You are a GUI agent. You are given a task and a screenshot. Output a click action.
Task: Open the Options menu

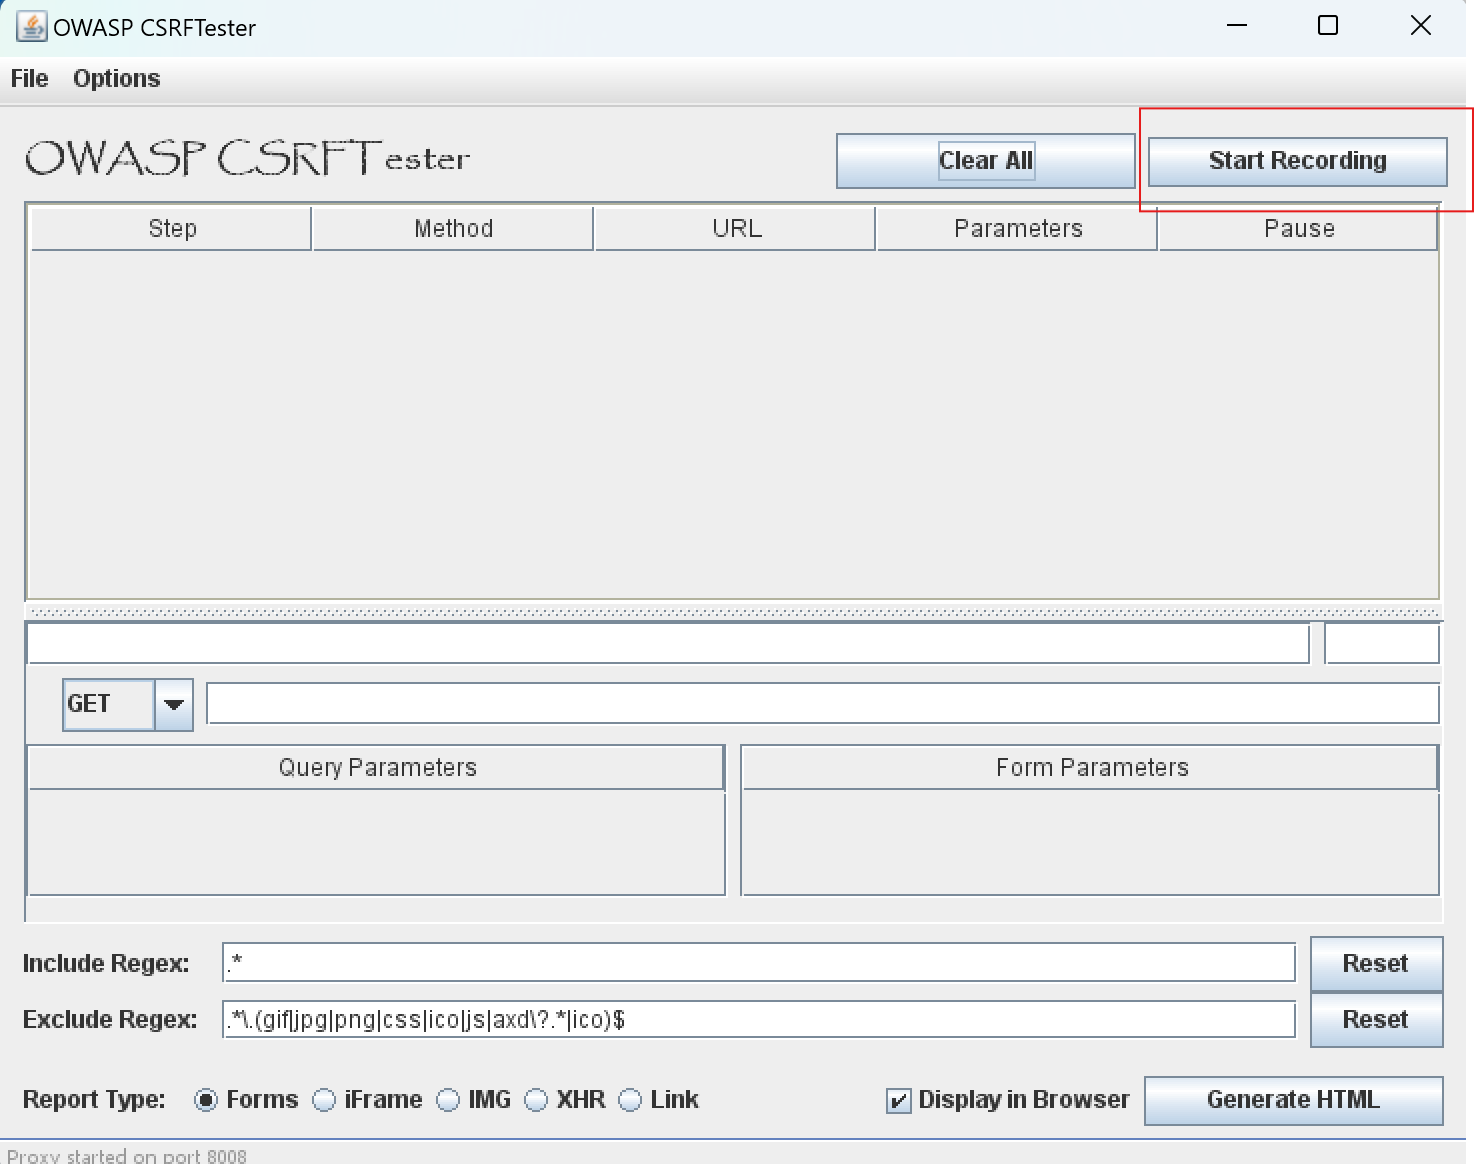click(117, 78)
